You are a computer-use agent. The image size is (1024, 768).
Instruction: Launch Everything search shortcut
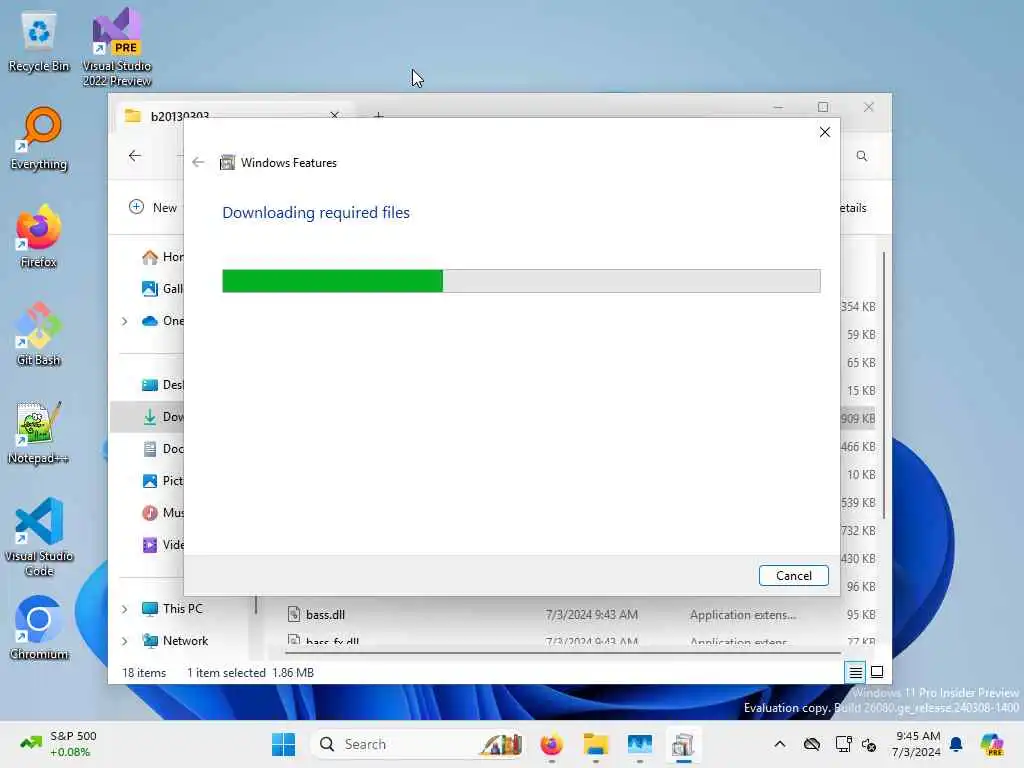click(39, 139)
